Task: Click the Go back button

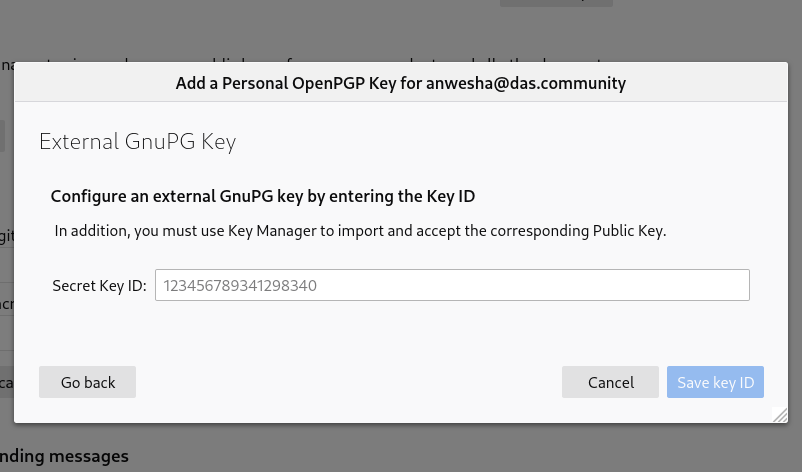Action: pyautogui.click(x=87, y=382)
